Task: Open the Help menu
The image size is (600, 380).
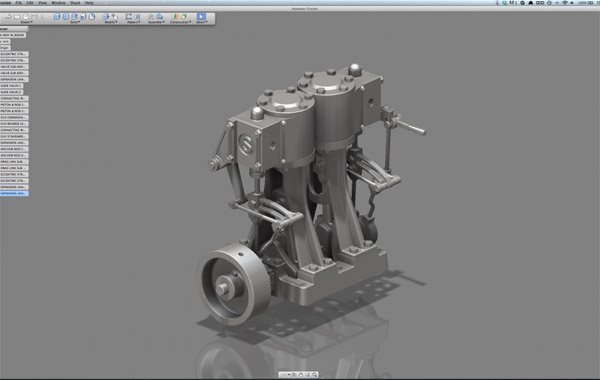Action: pyautogui.click(x=89, y=3)
